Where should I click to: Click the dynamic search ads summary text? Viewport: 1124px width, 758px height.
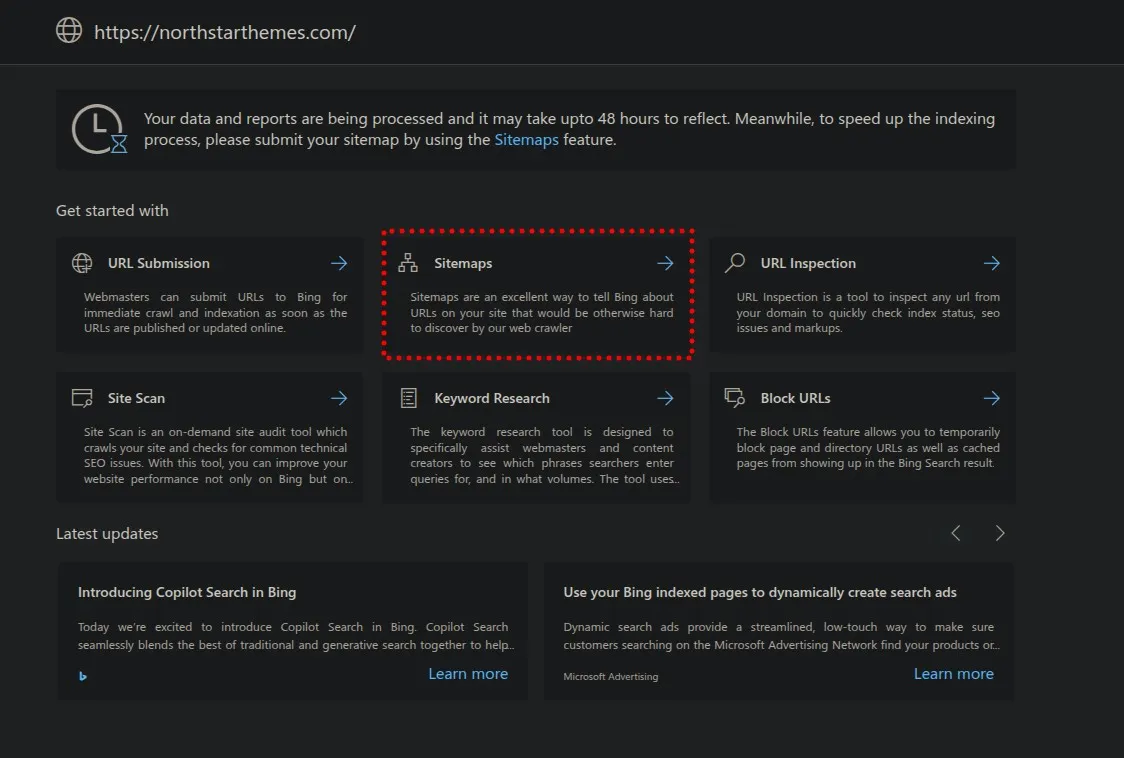tap(781, 636)
